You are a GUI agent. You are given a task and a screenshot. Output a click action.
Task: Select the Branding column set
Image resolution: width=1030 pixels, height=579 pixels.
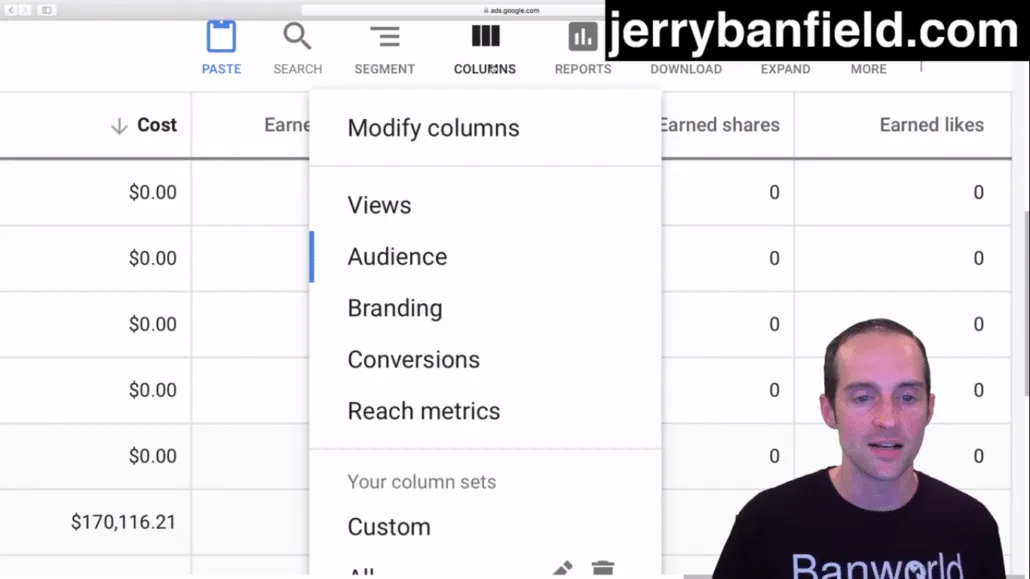(x=395, y=308)
